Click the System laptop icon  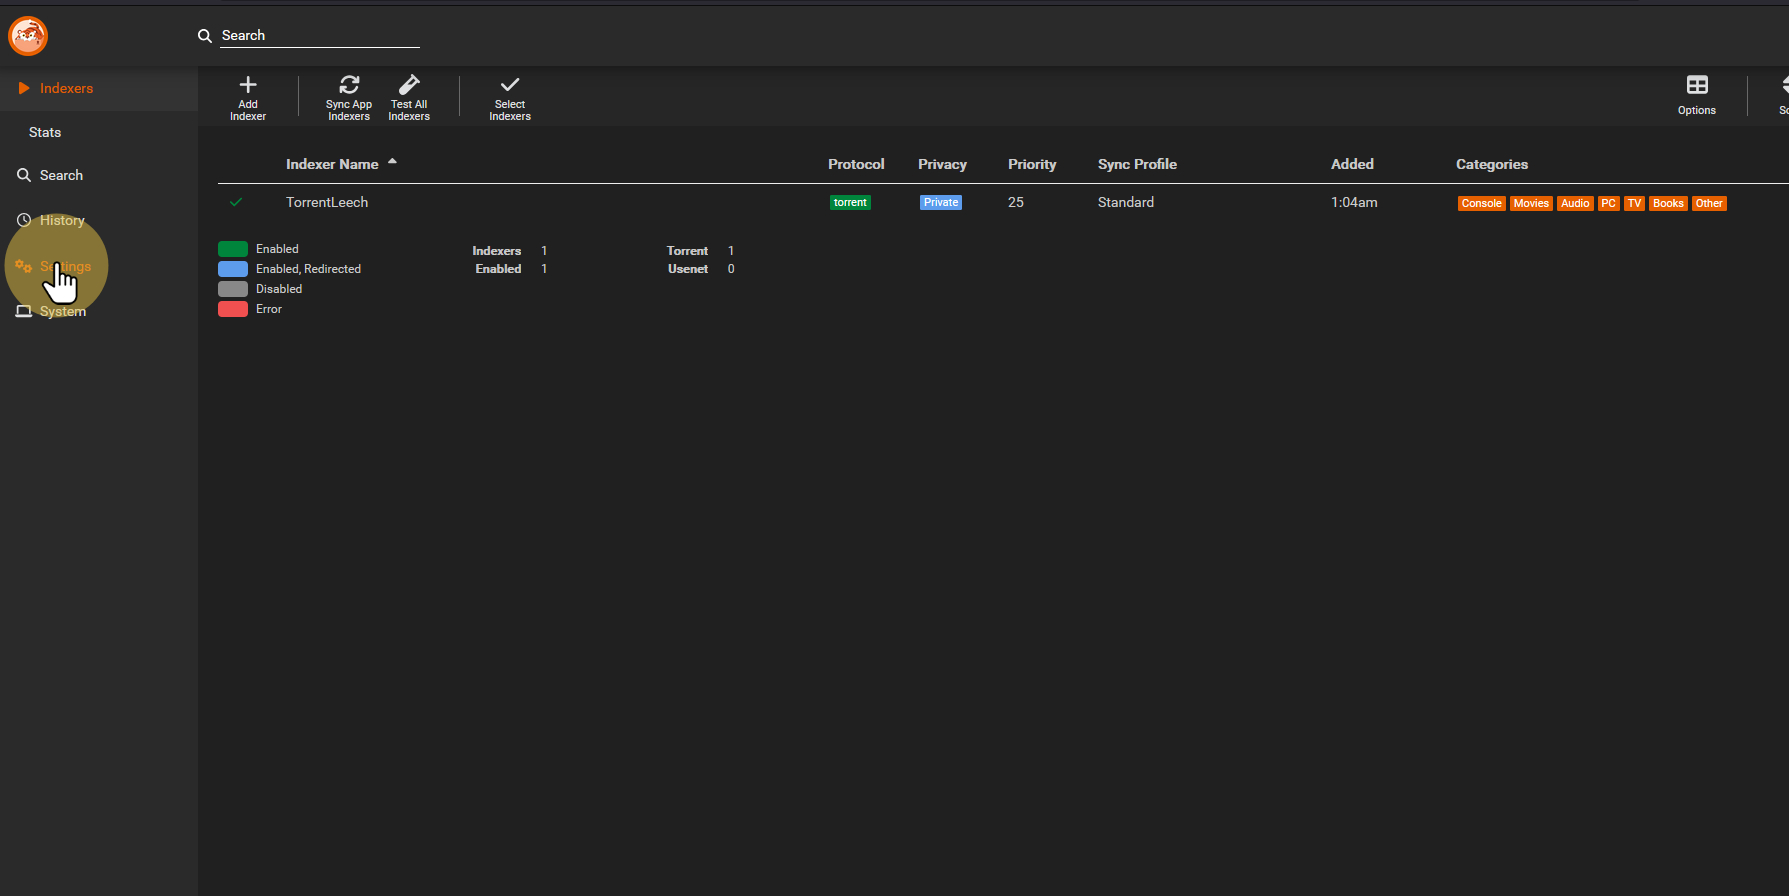(24, 311)
